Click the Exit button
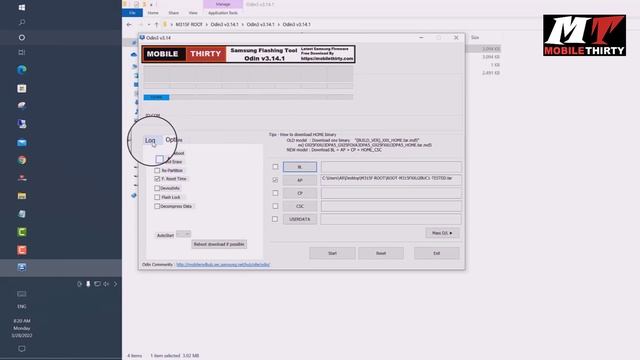This screenshot has height=360, width=640. [x=436, y=253]
